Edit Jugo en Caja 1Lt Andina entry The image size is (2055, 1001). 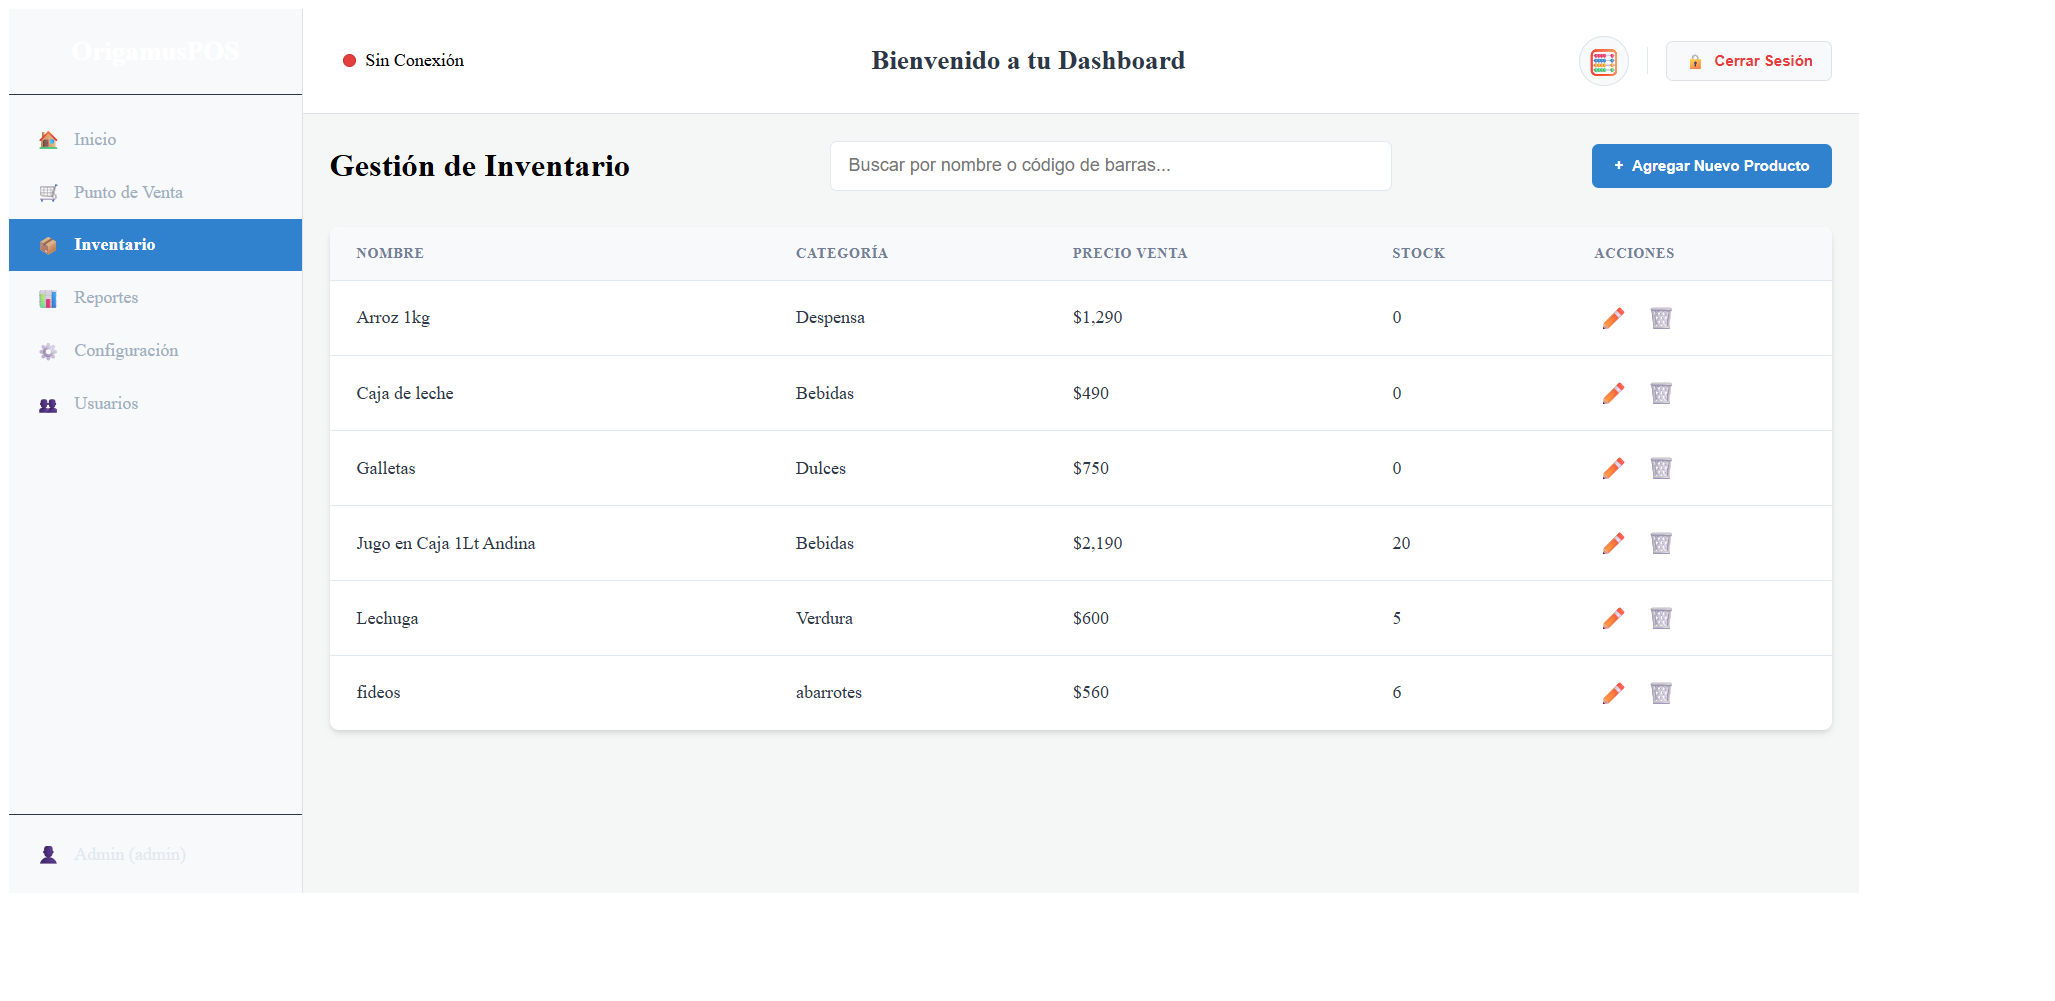click(1613, 543)
